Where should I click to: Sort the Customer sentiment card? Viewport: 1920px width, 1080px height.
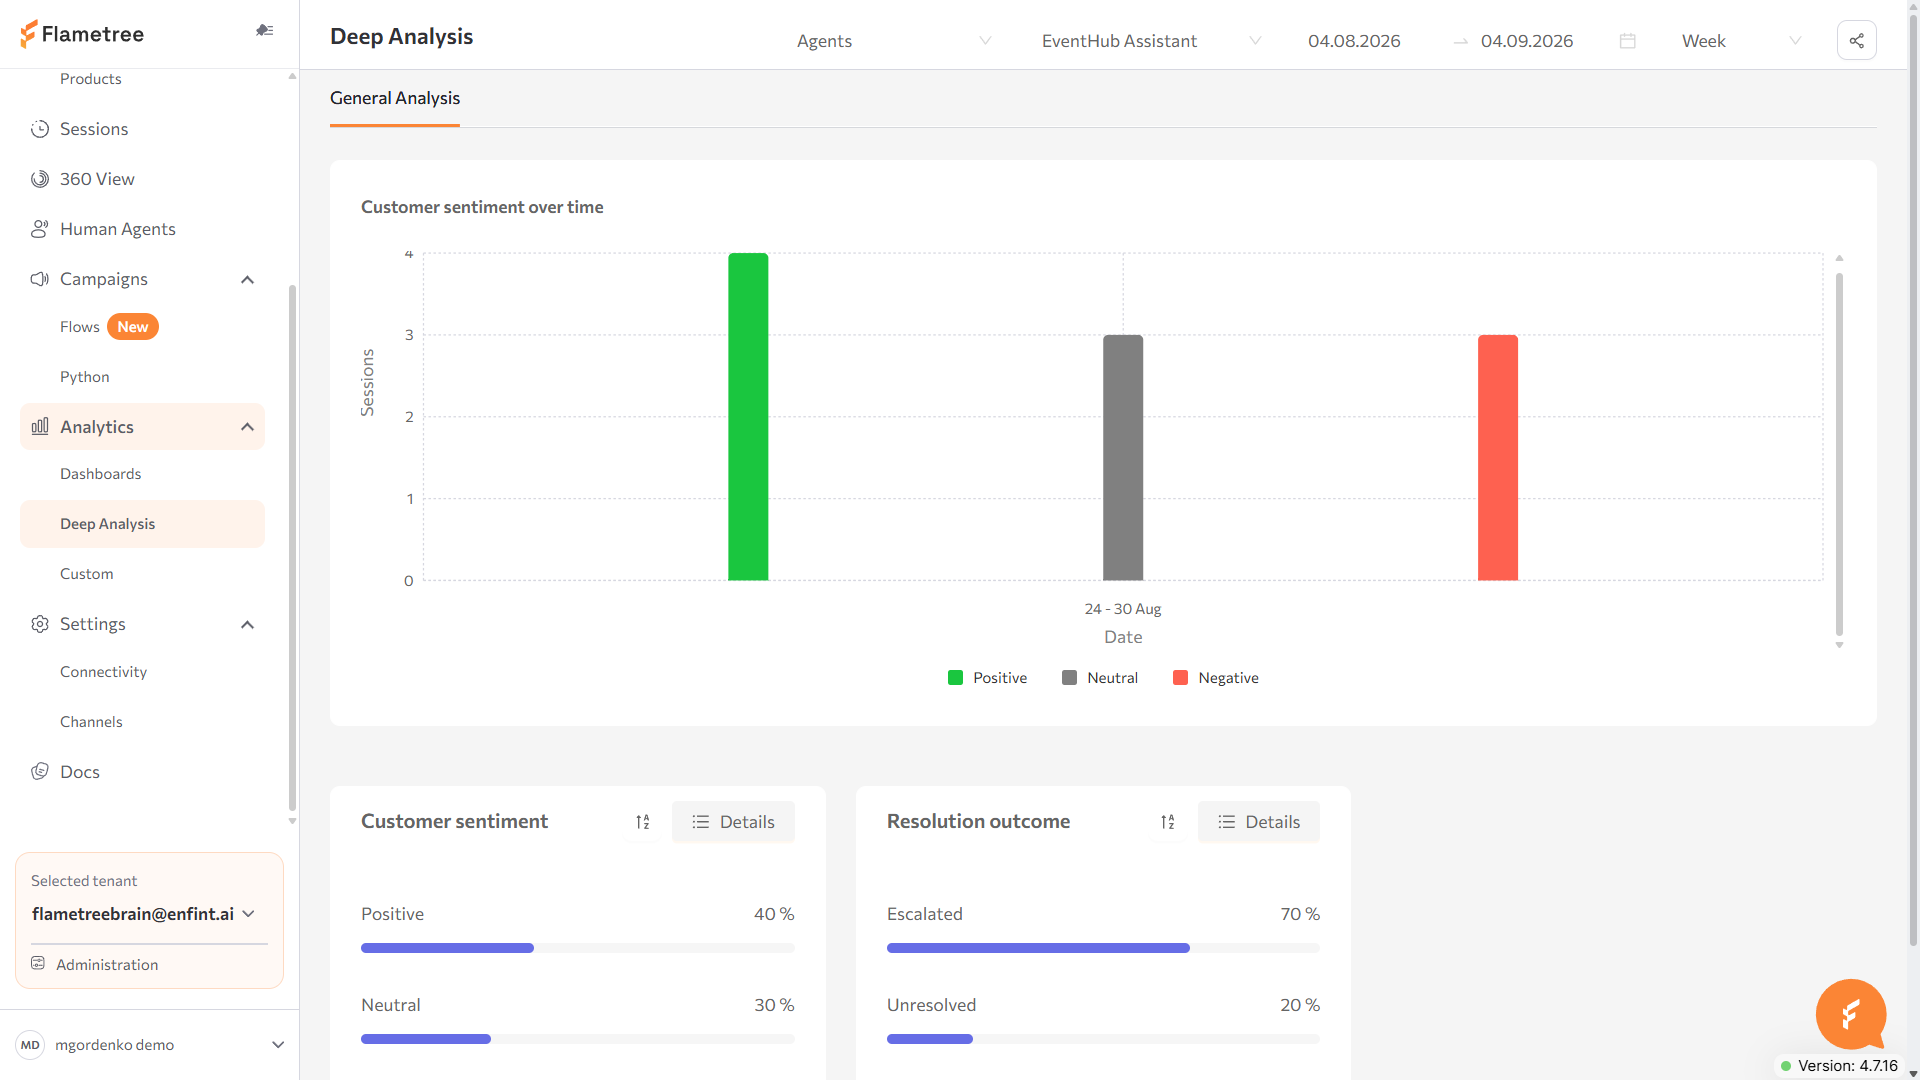tap(643, 822)
